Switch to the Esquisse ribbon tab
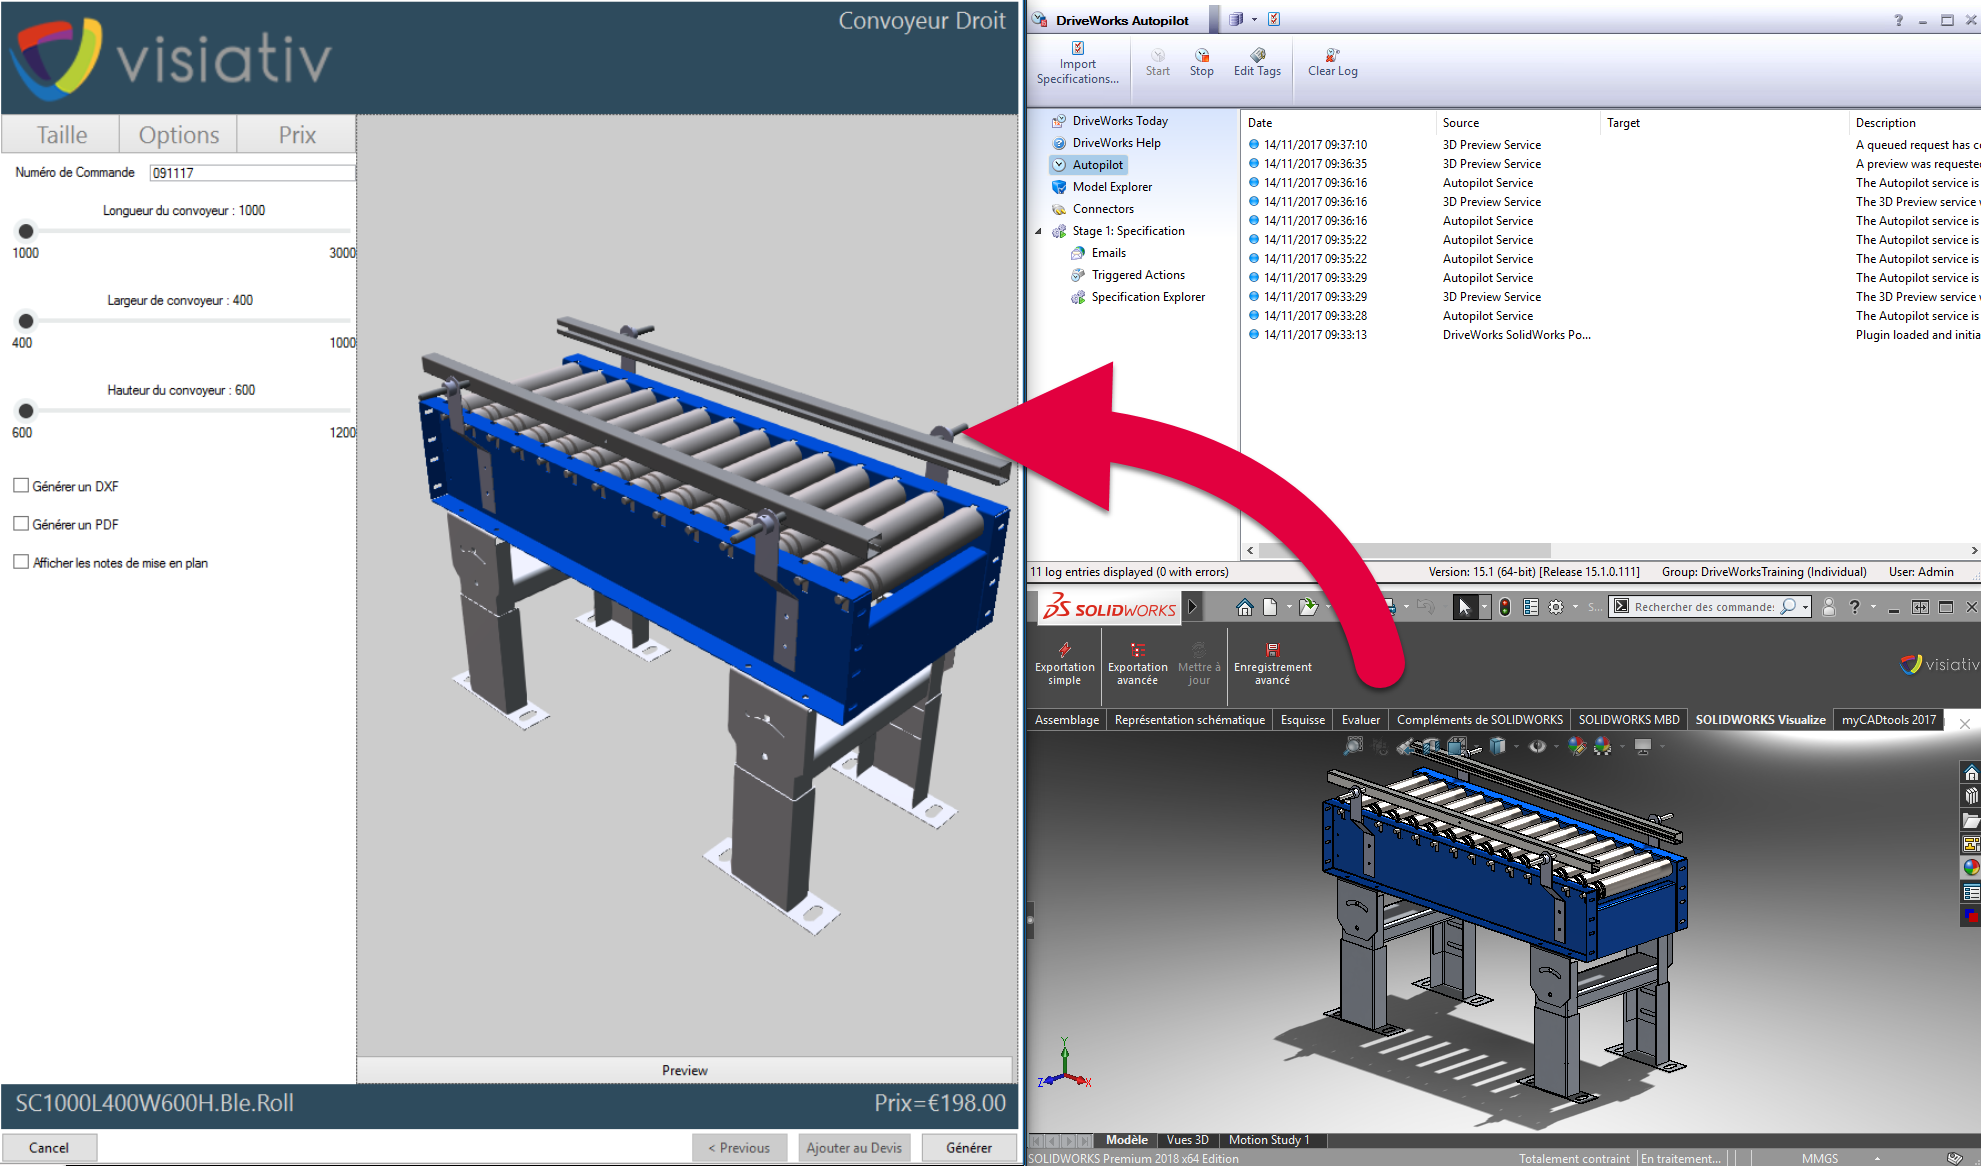The height and width of the screenshot is (1166, 1981). (1302, 720)
